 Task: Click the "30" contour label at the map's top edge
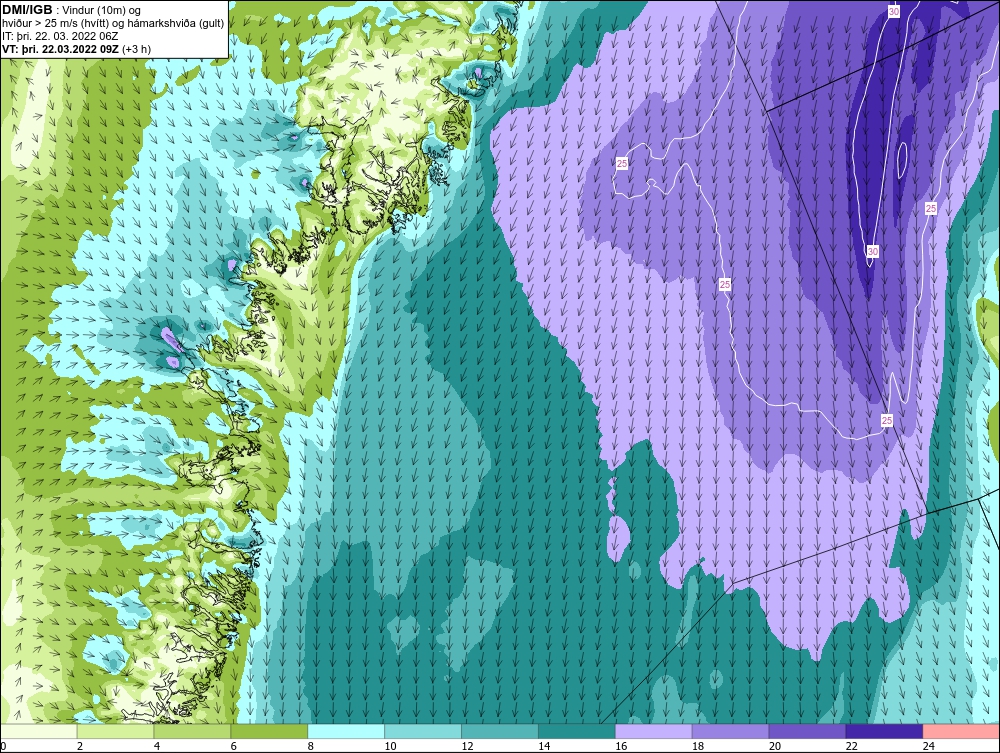[893, 11]
